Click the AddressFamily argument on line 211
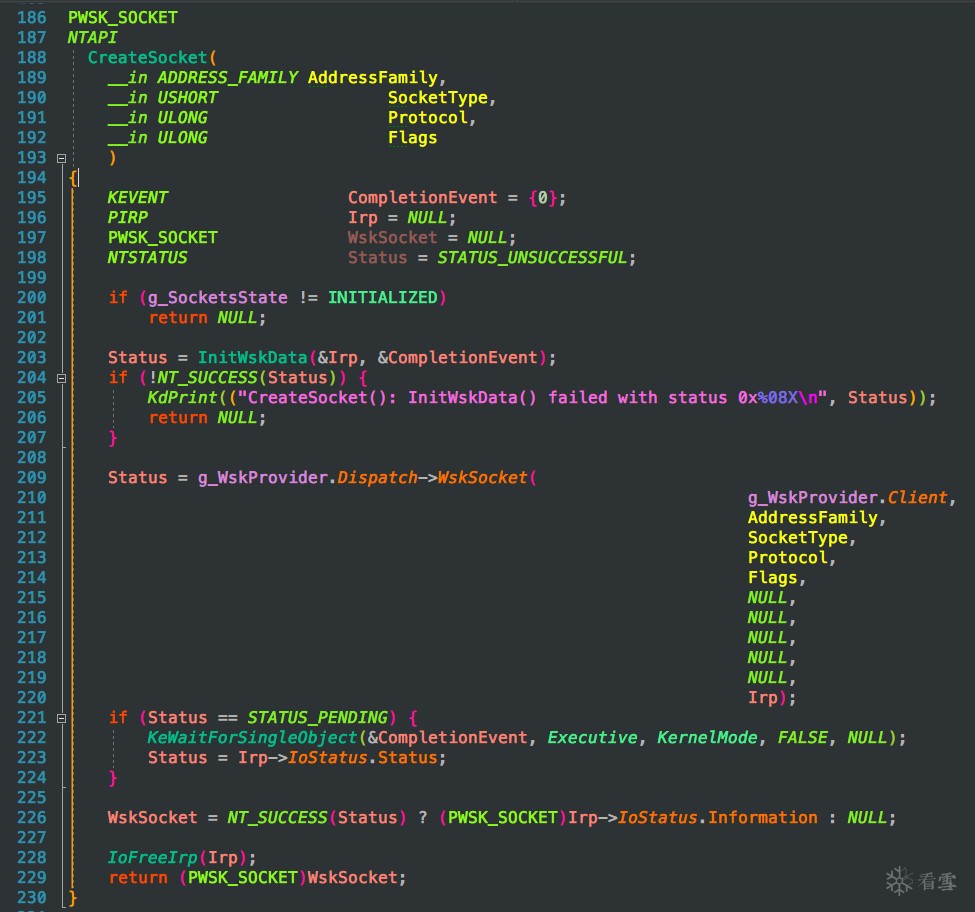The image size is (975, 912). (x=813, y=518)
